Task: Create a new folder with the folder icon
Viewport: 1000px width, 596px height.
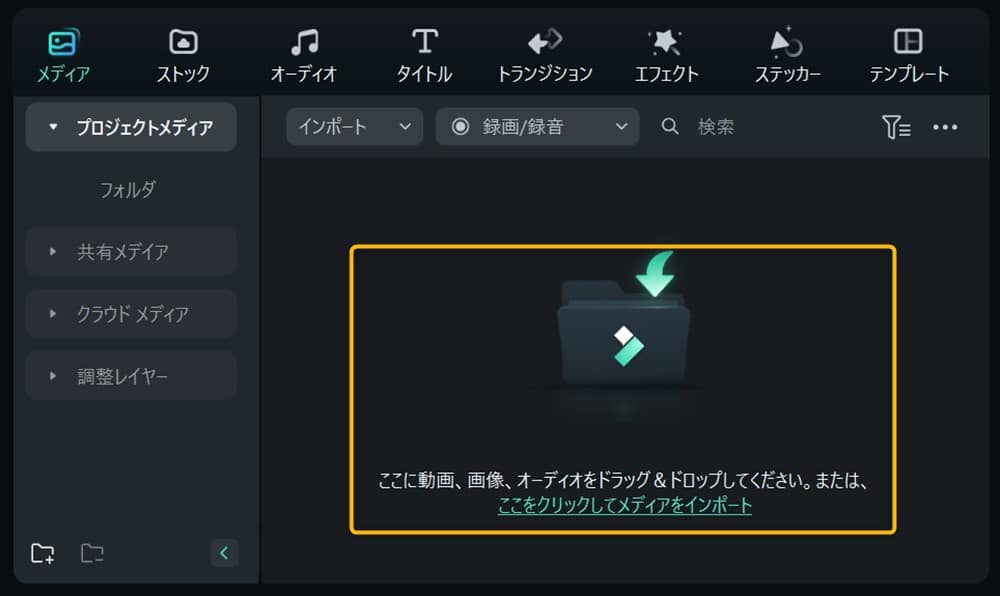Action: [x=43, y=552]
